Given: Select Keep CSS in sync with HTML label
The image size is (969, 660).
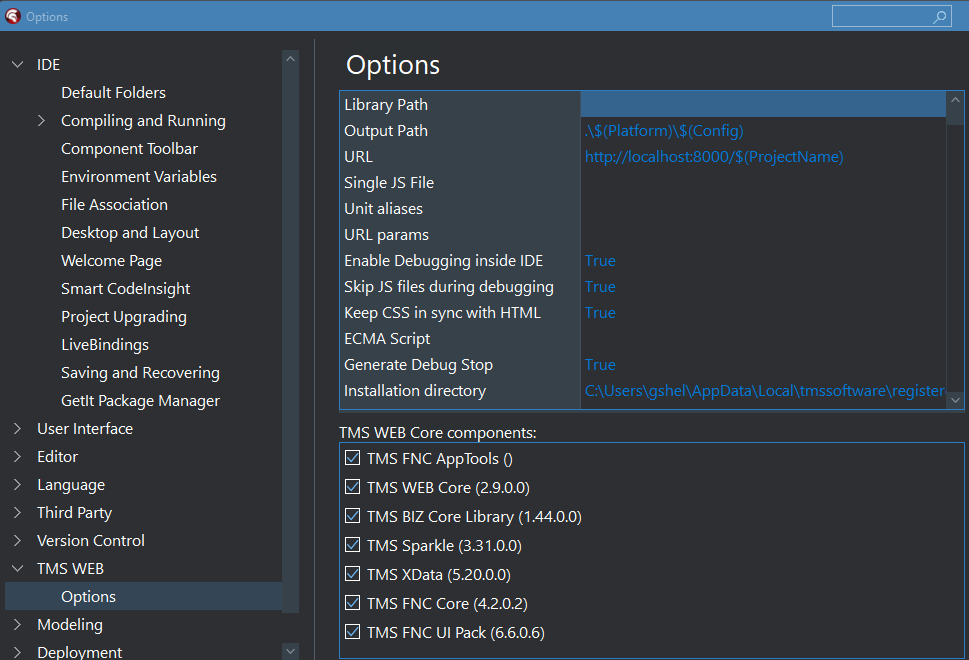Looking at the screenshot, I should pos(442,313).
